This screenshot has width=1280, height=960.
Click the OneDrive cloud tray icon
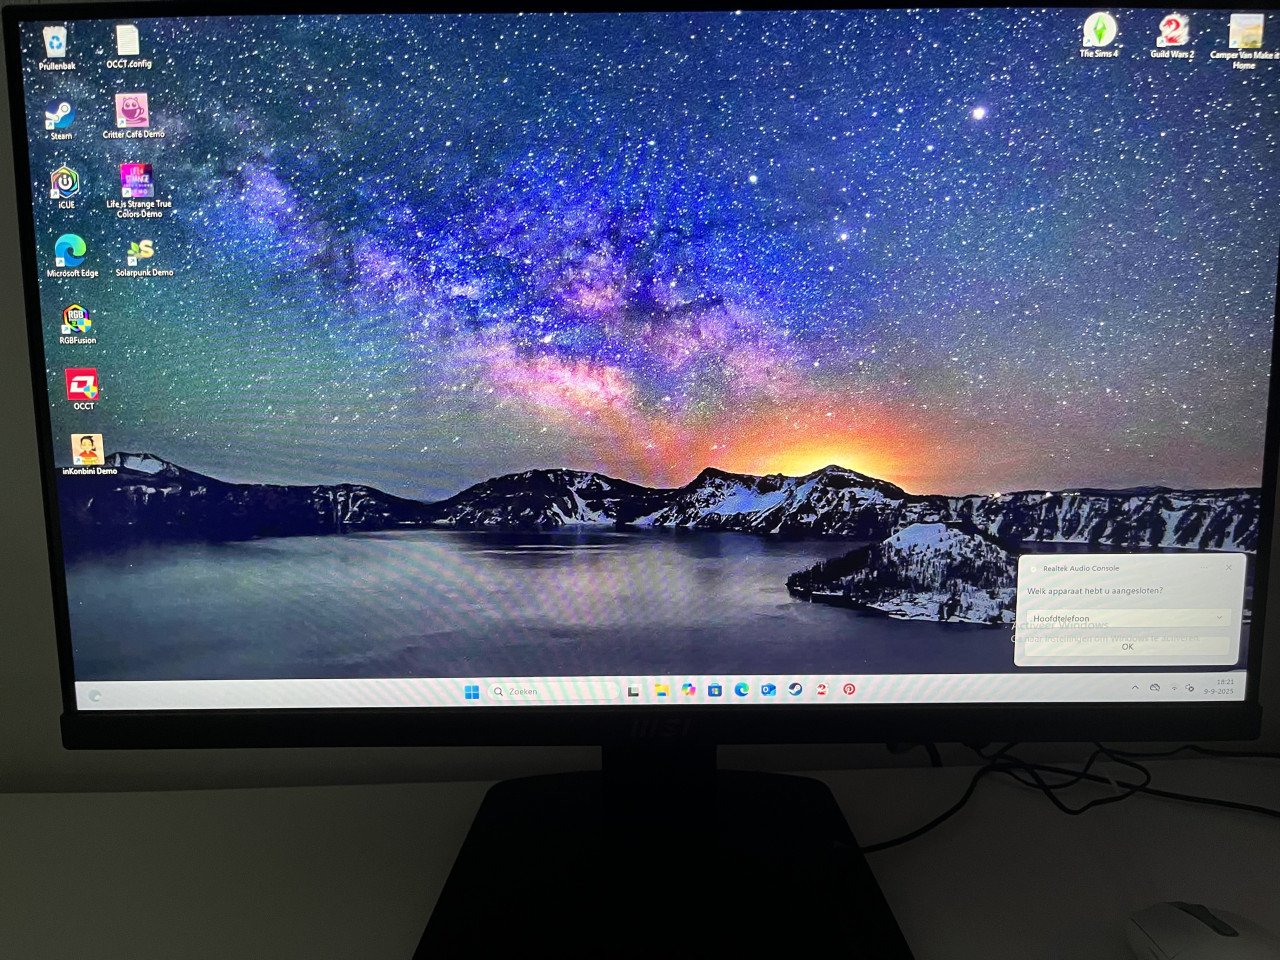pyautogui.click(x=1155, y=688)
